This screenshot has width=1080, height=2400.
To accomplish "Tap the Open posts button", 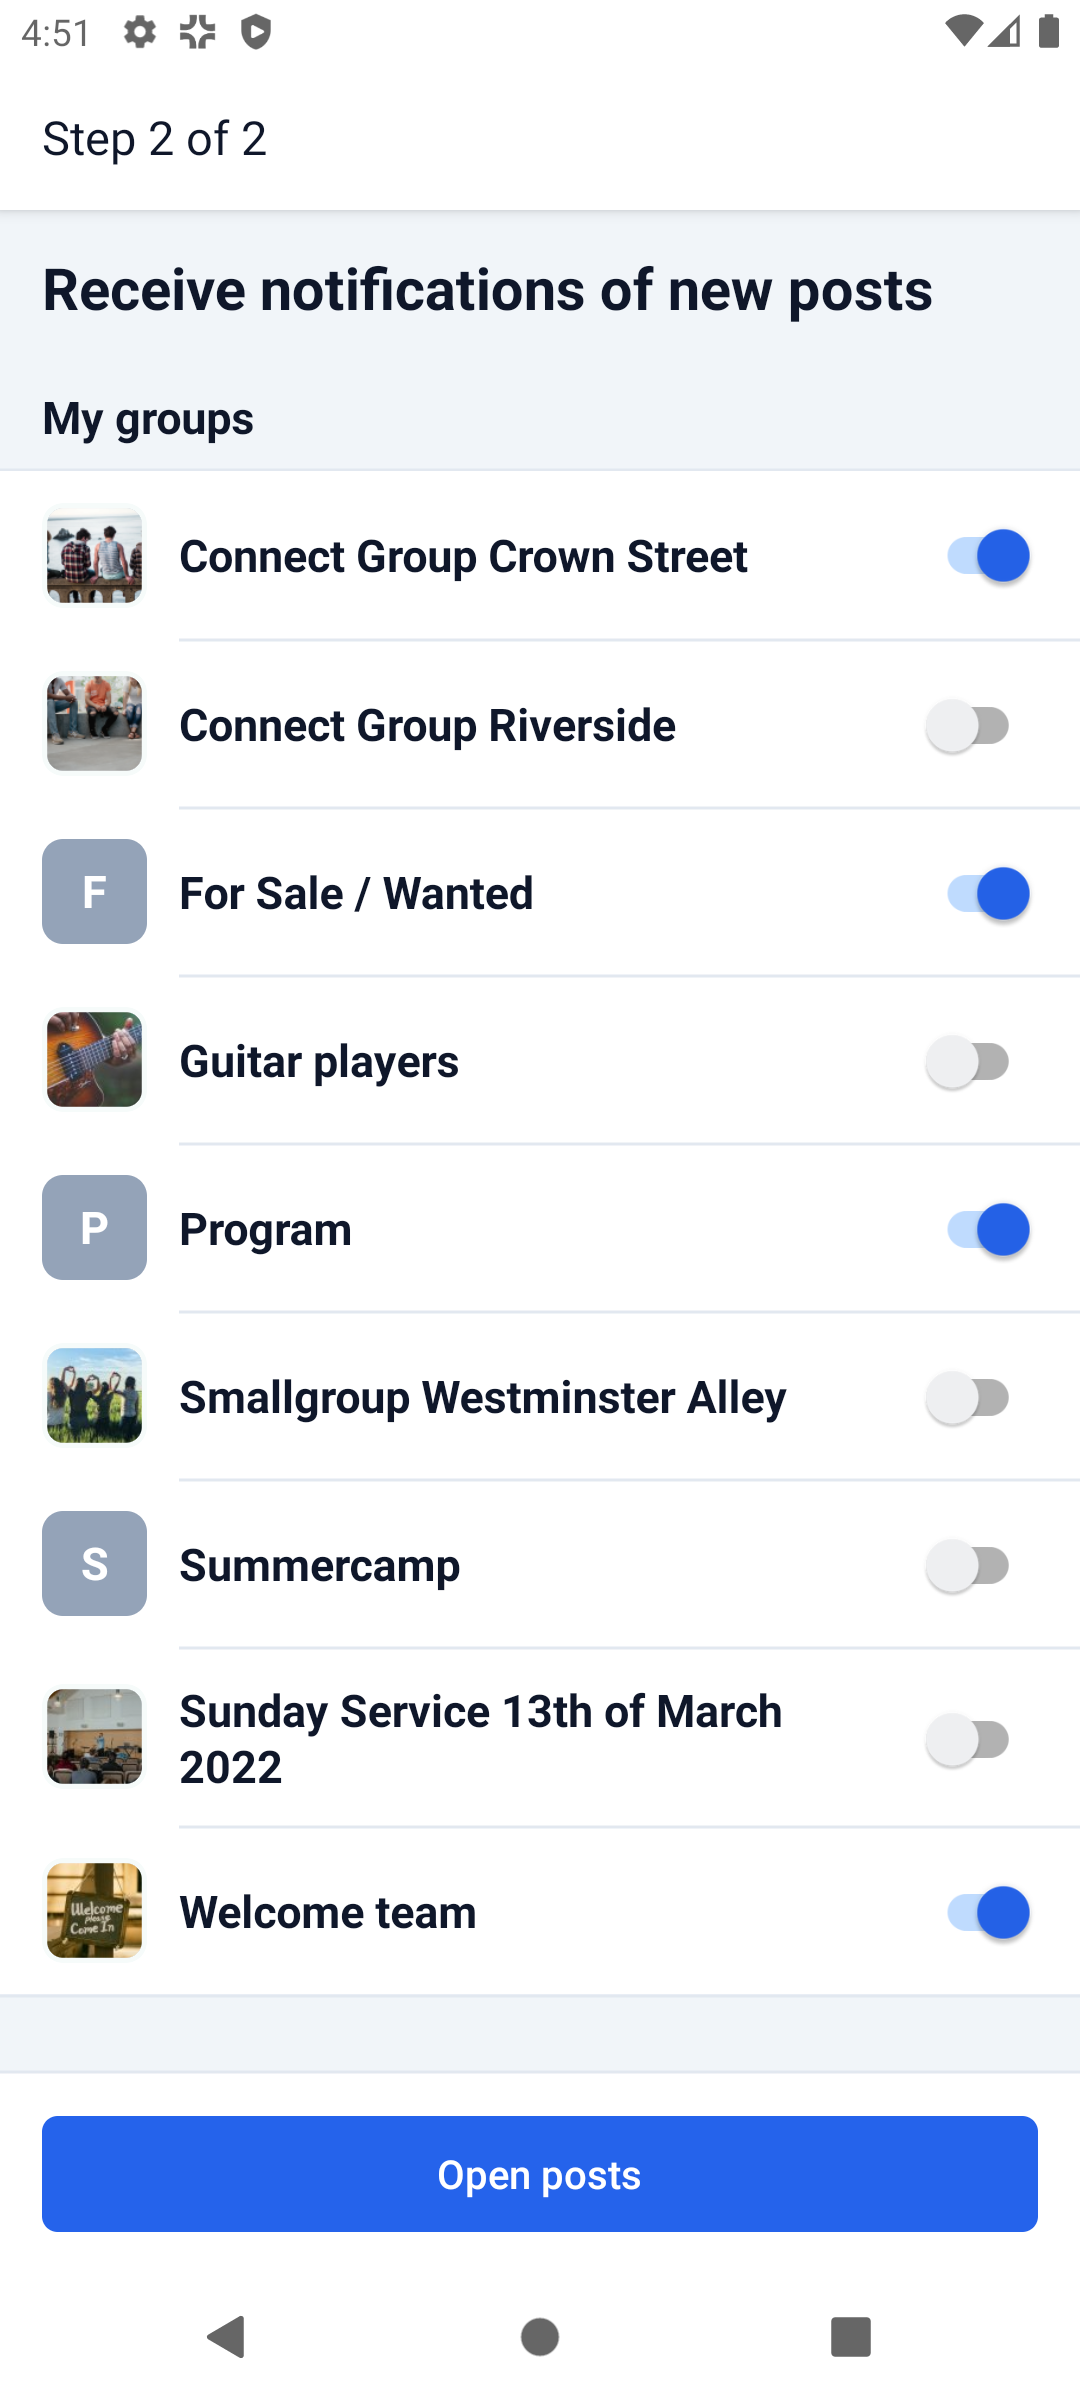I will coord(540,2174).
